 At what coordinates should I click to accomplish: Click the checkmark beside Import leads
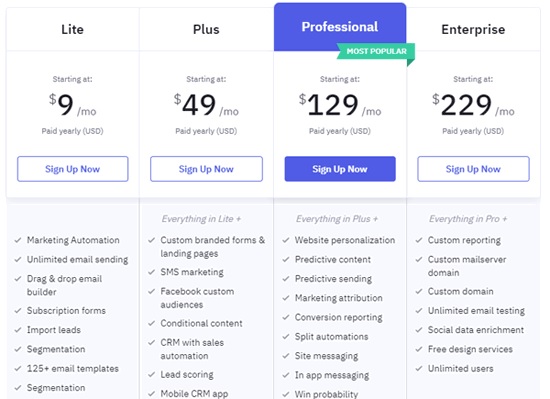(18, 330)
